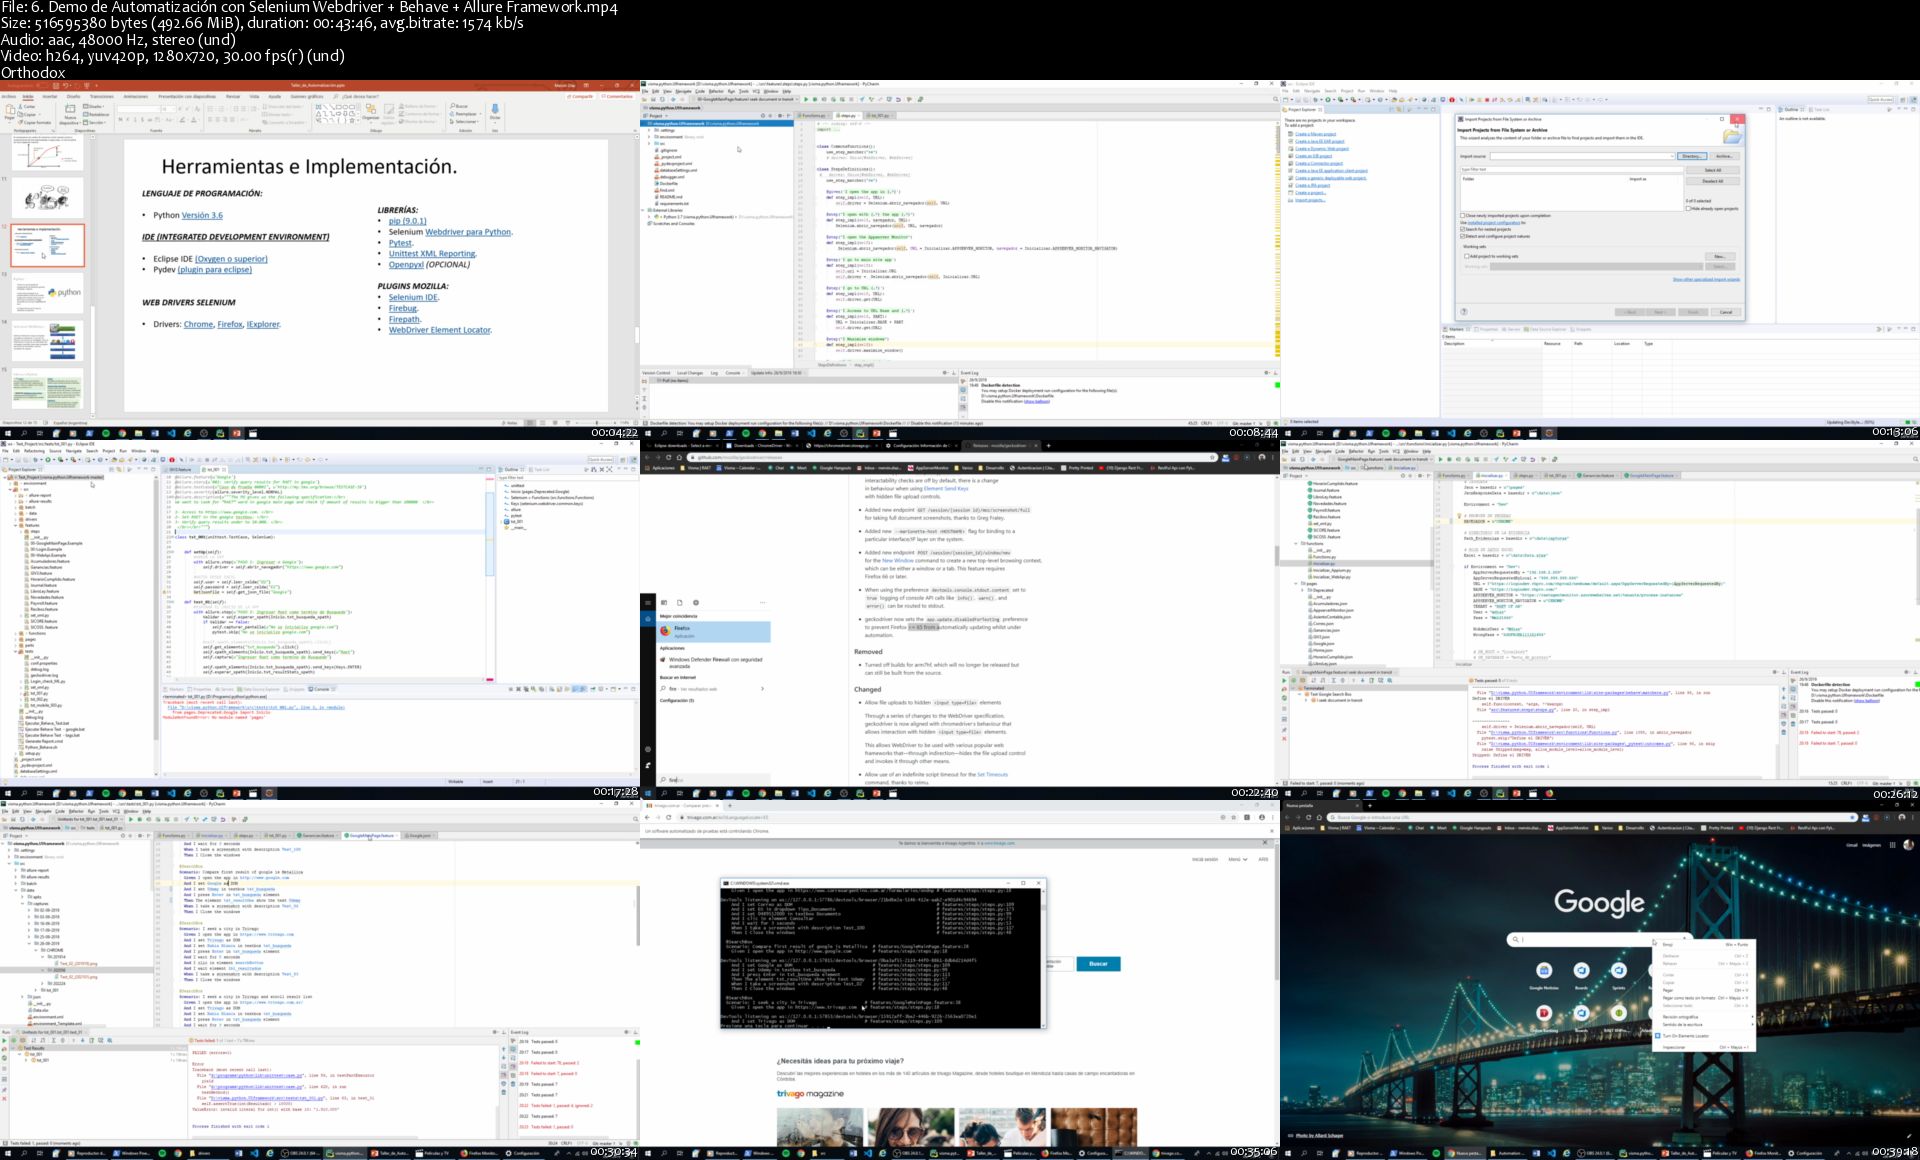This screenshot has width=1920, height=1160.
Task: Open the 'WebDriver Element Locator' link on the slide
Action: [440, 330]
